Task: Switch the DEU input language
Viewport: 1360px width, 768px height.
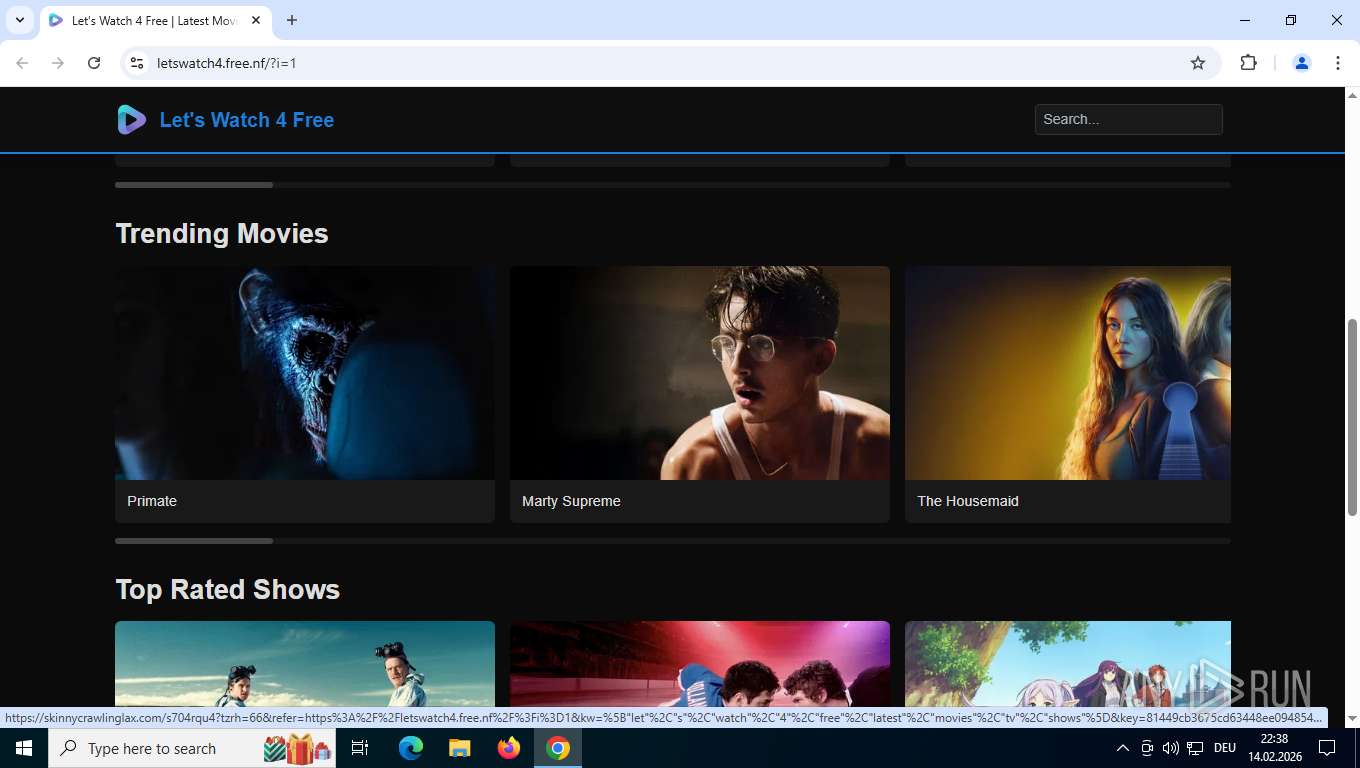Action: (1225, 748)
